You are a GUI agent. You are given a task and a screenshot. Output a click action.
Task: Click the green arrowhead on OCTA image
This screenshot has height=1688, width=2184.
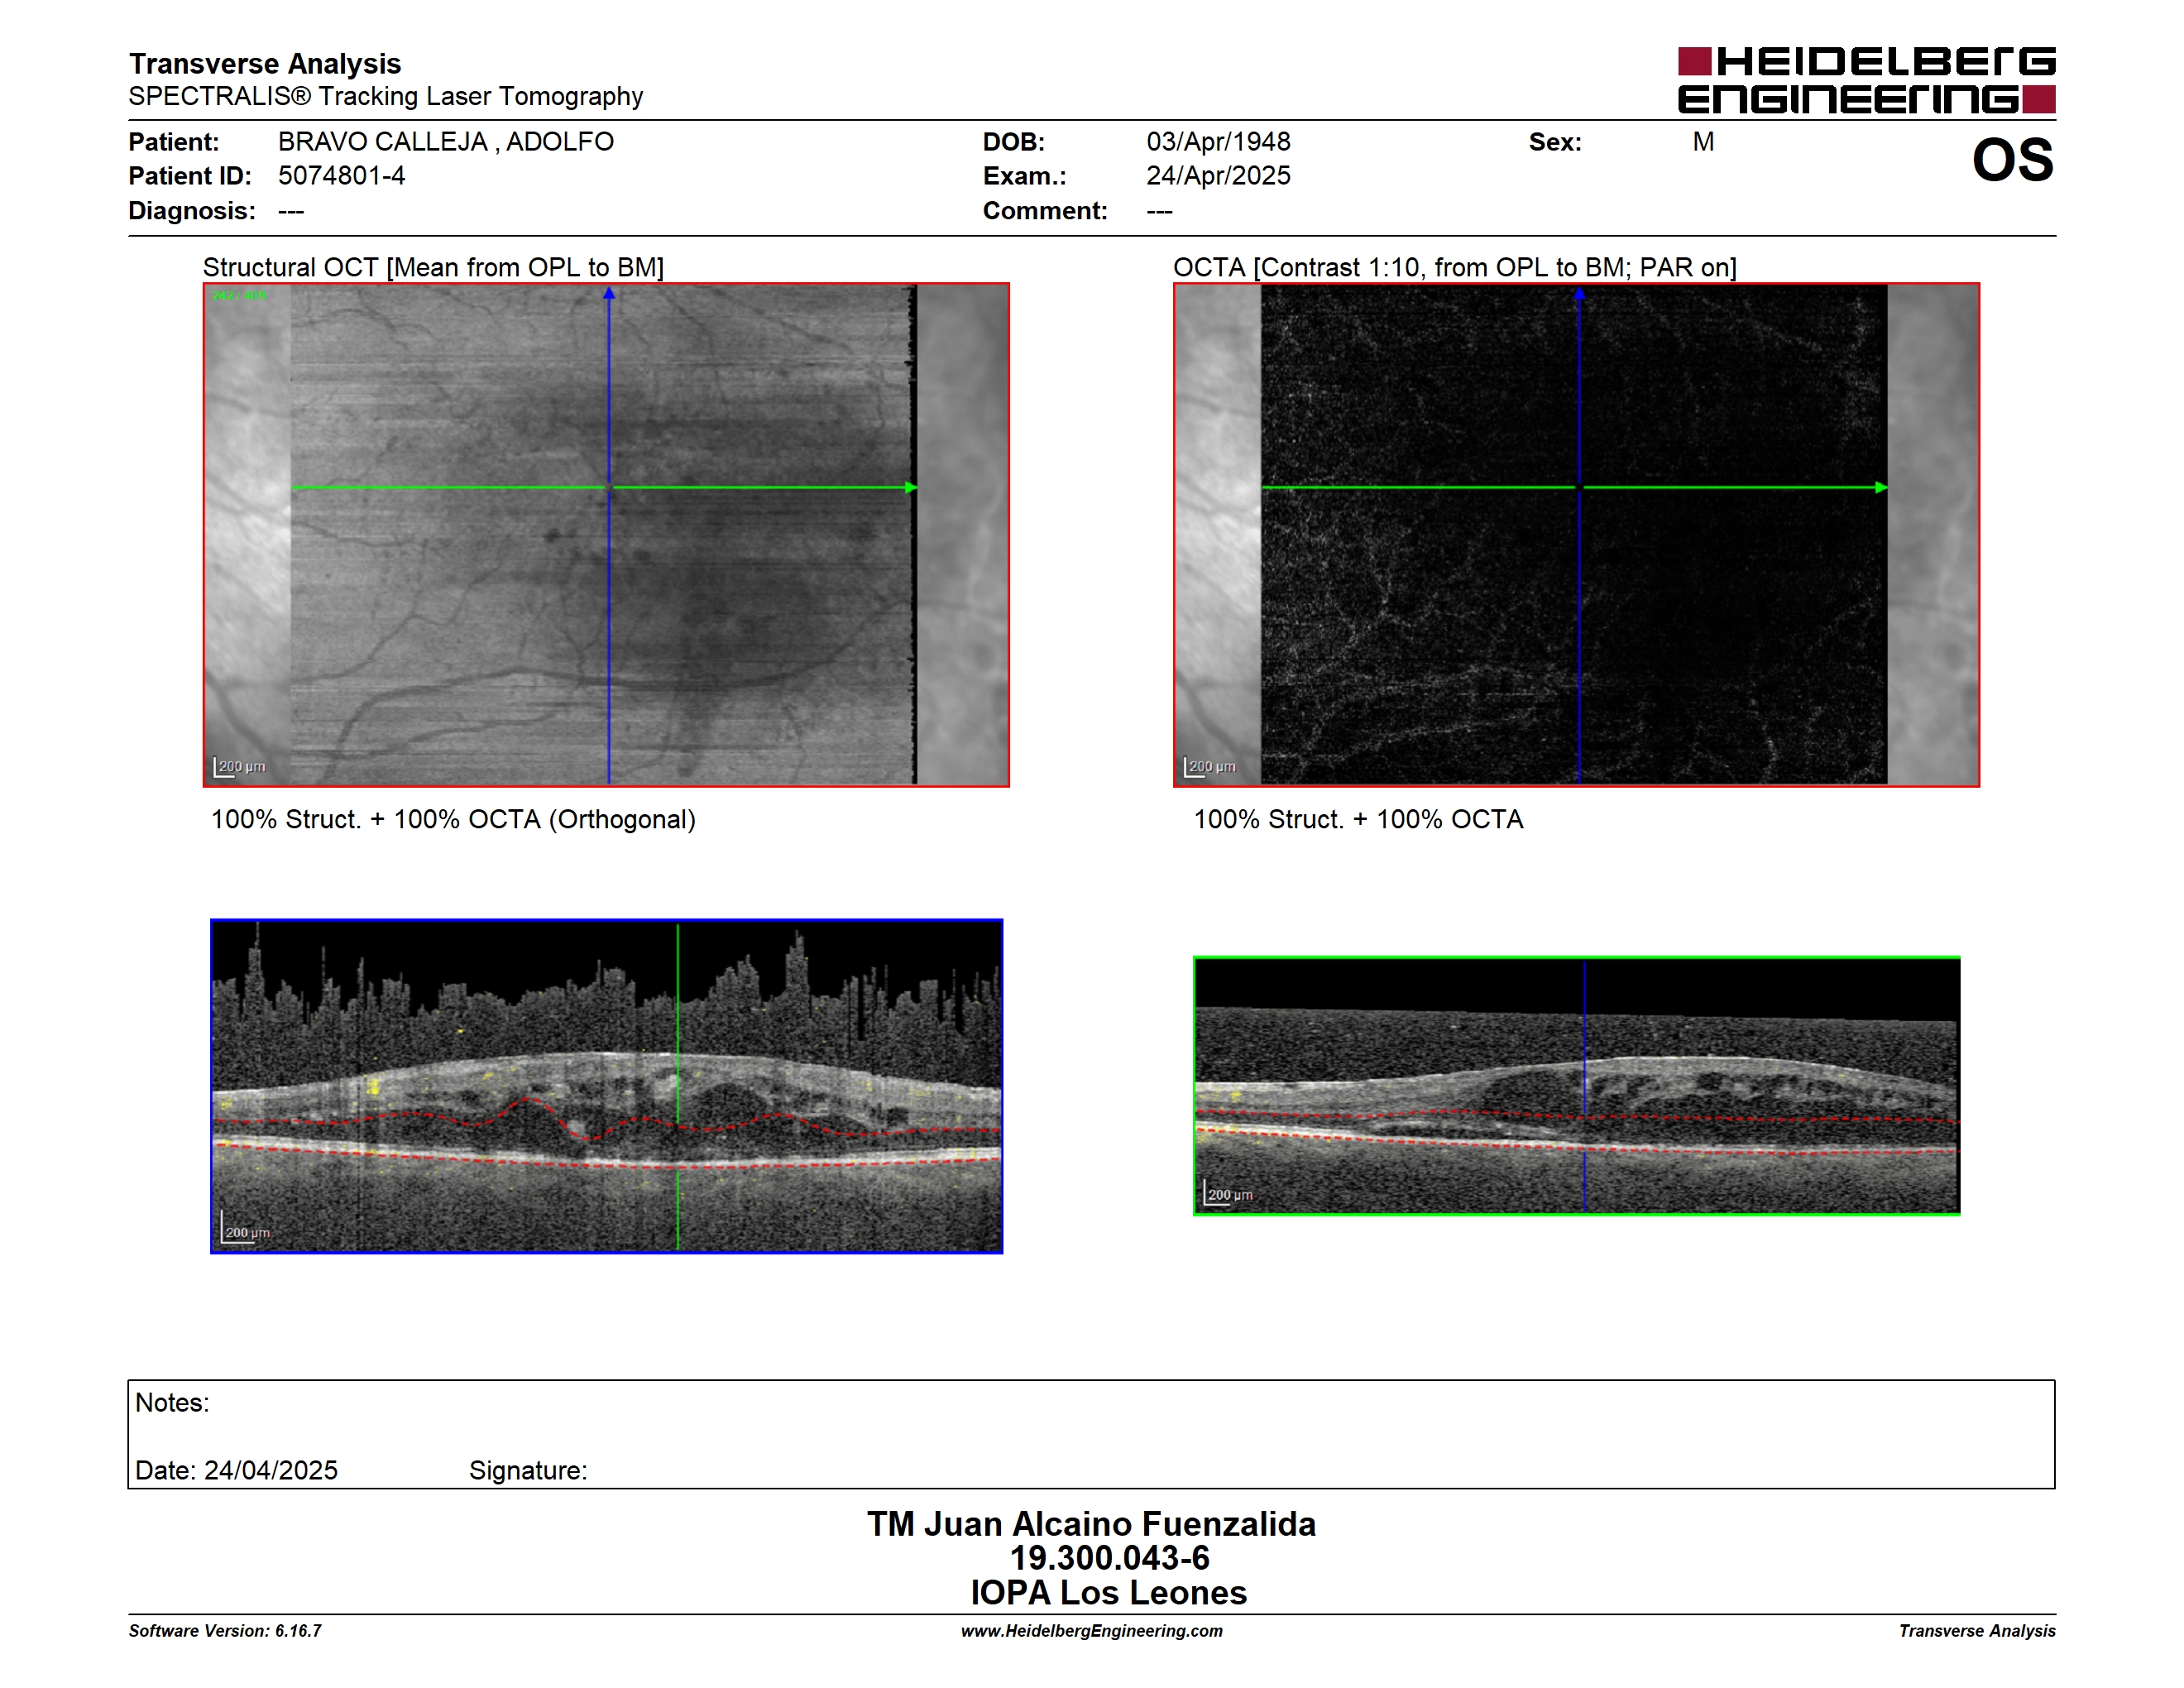coord(1881,488)
